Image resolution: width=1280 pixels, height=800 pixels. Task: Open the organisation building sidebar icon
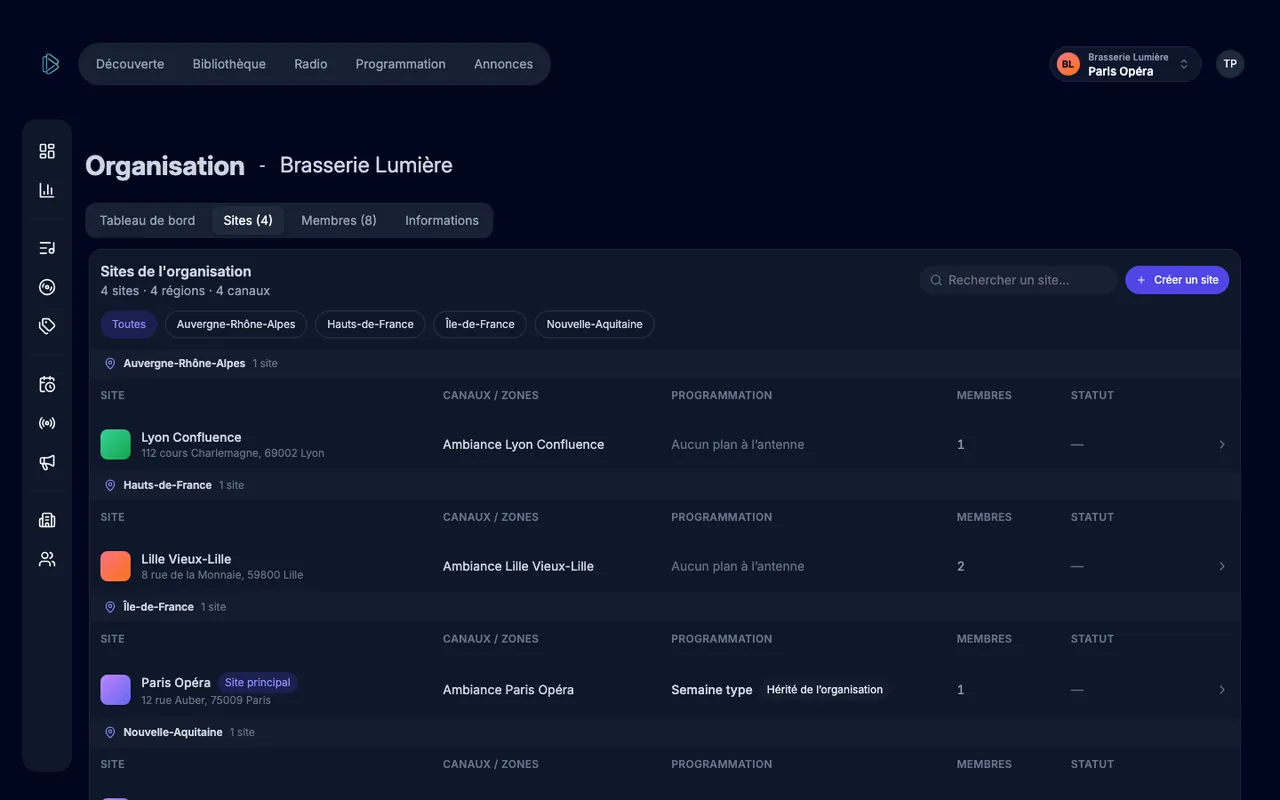coord(47,520)
